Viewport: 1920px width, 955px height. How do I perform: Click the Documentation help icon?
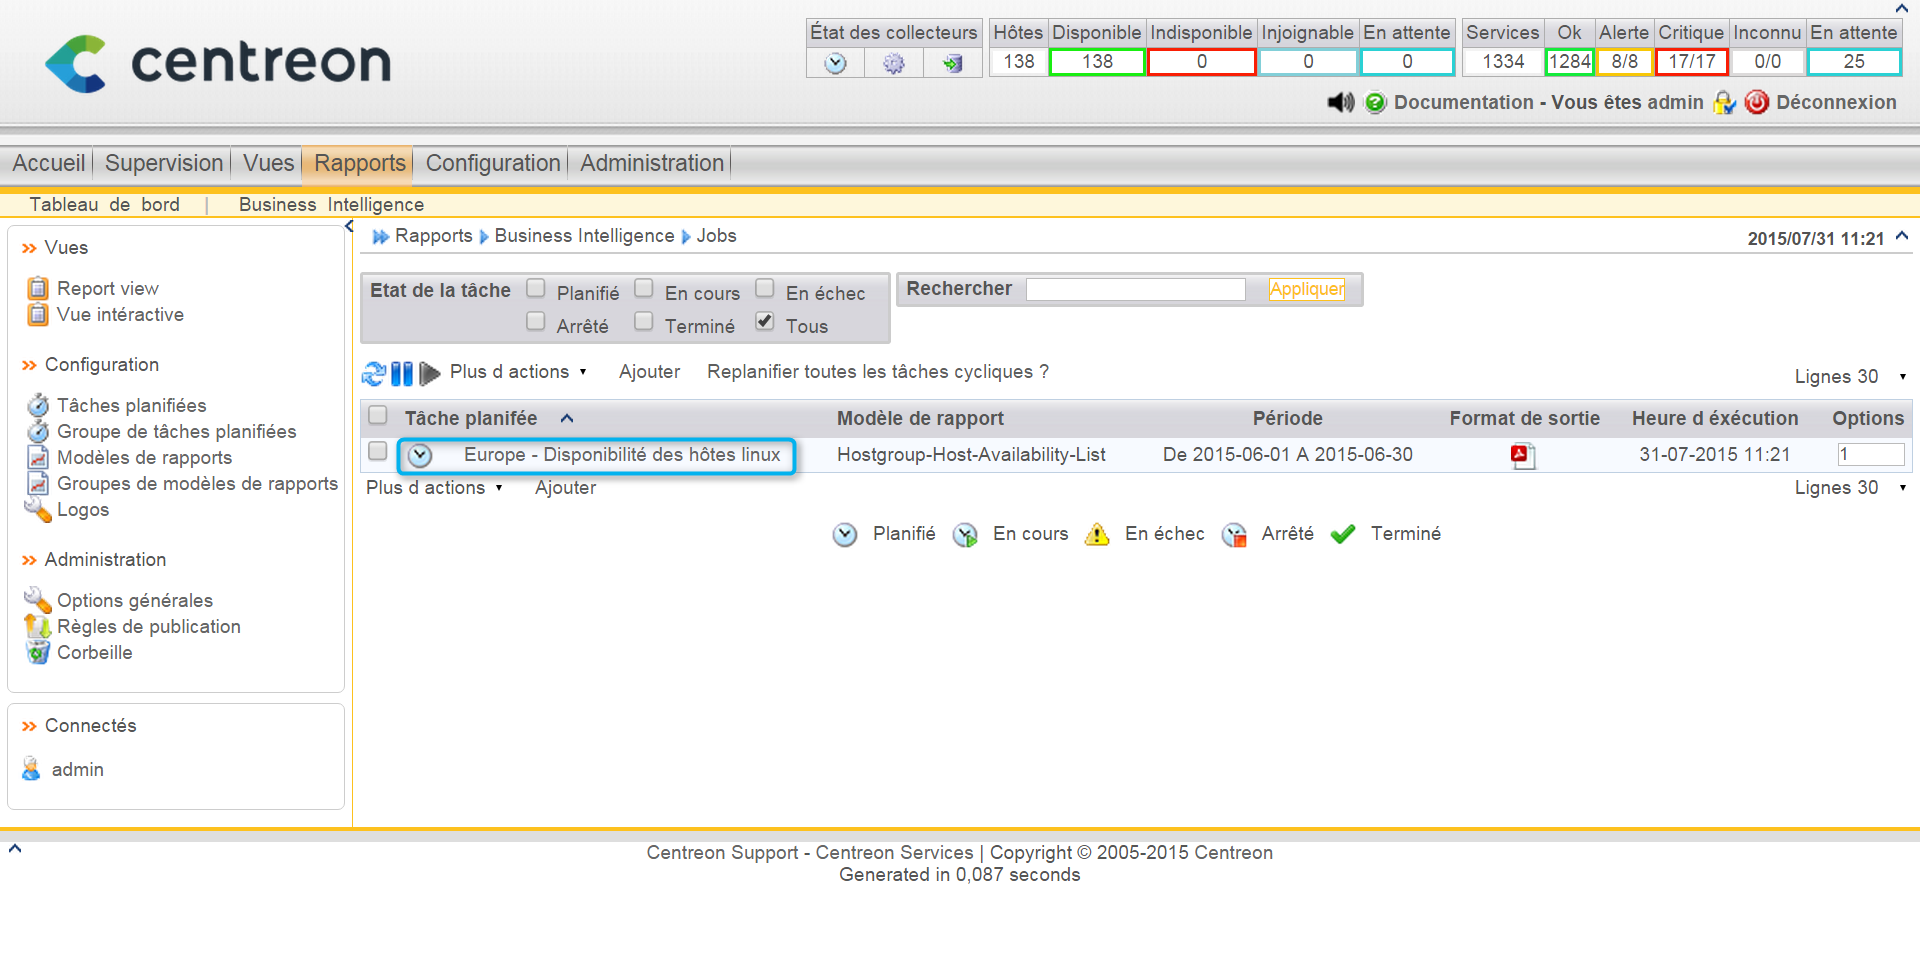click(1376, 102)
